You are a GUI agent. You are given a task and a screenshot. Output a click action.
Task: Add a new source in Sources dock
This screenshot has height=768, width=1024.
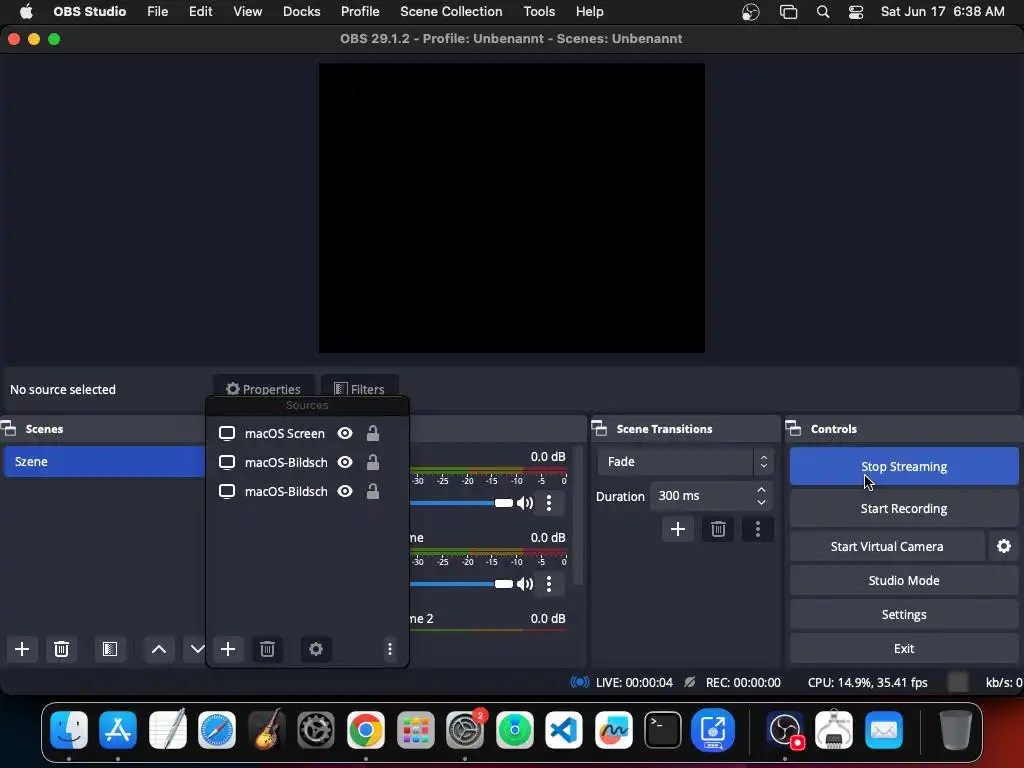point(228,649)
